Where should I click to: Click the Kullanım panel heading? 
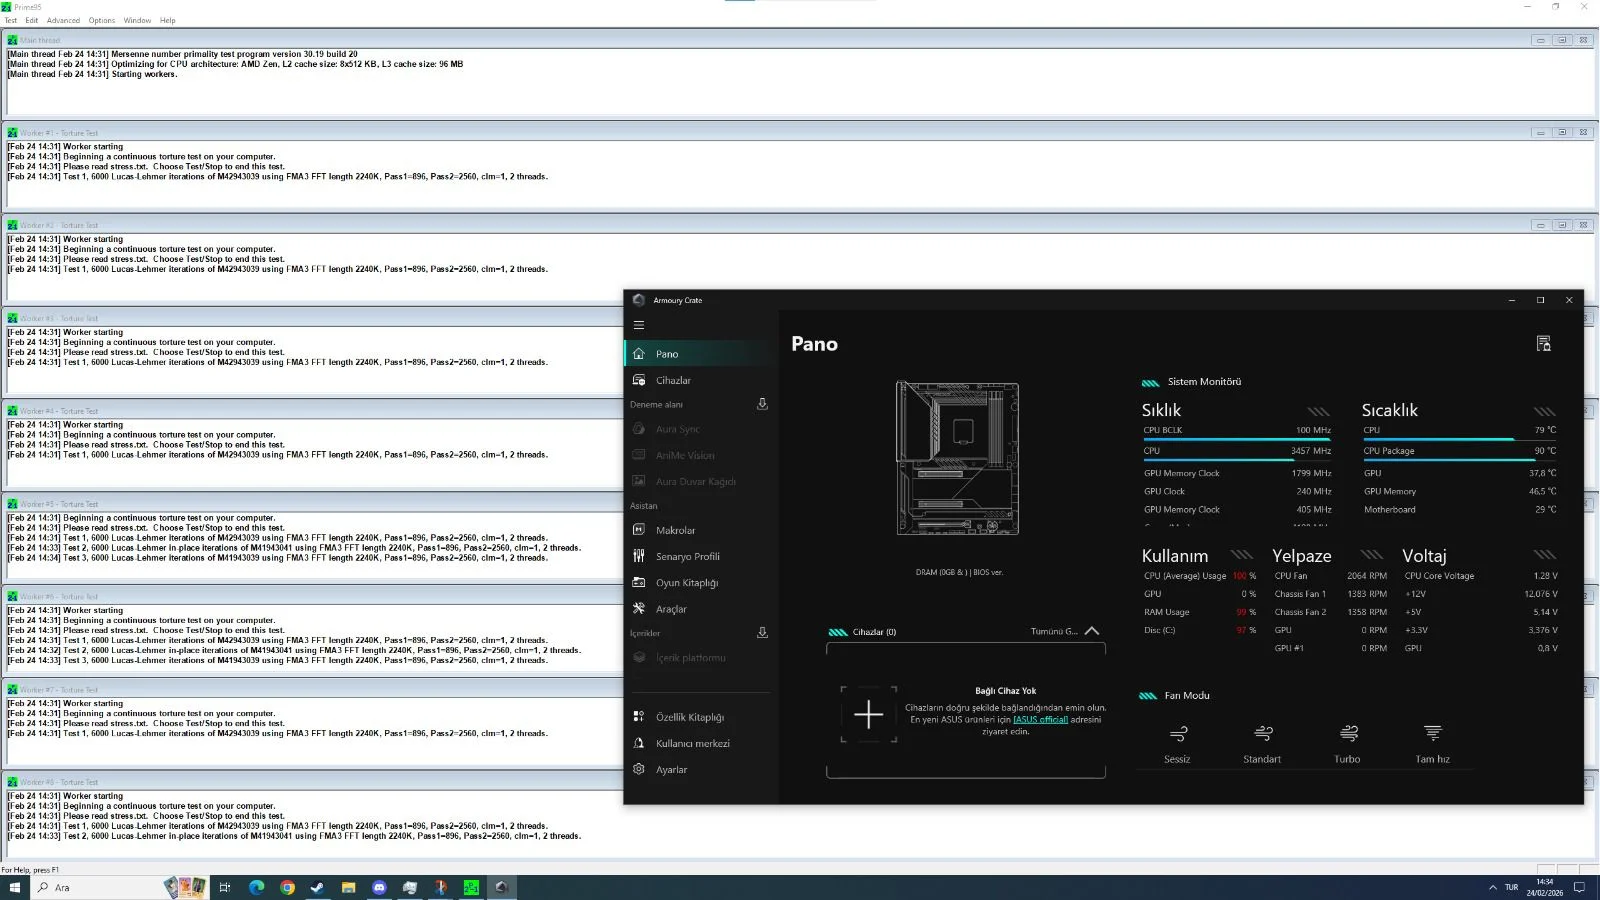(x=1175, y=556)
